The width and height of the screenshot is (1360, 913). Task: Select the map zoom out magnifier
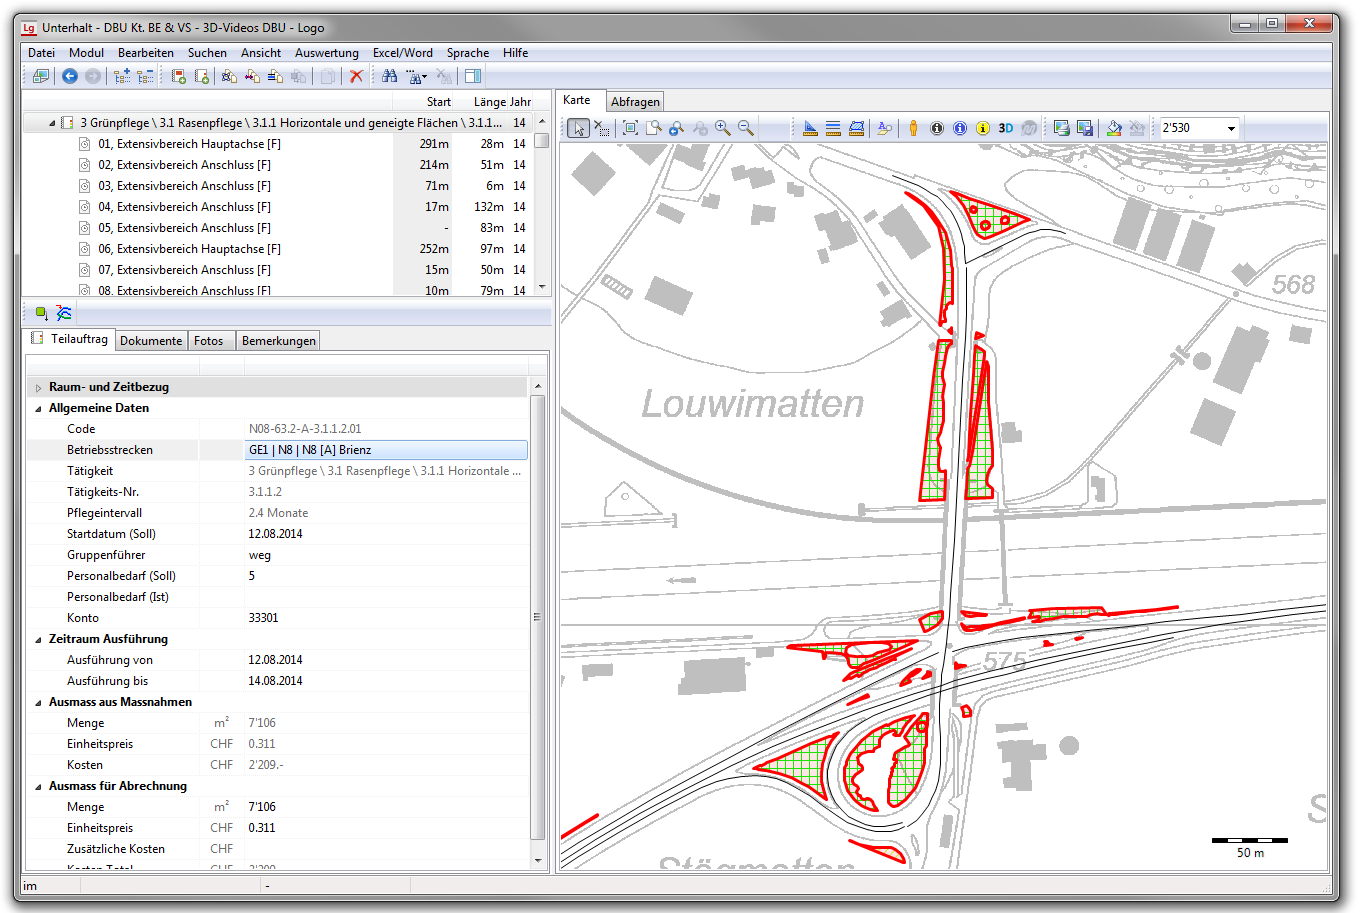(746, 128)
